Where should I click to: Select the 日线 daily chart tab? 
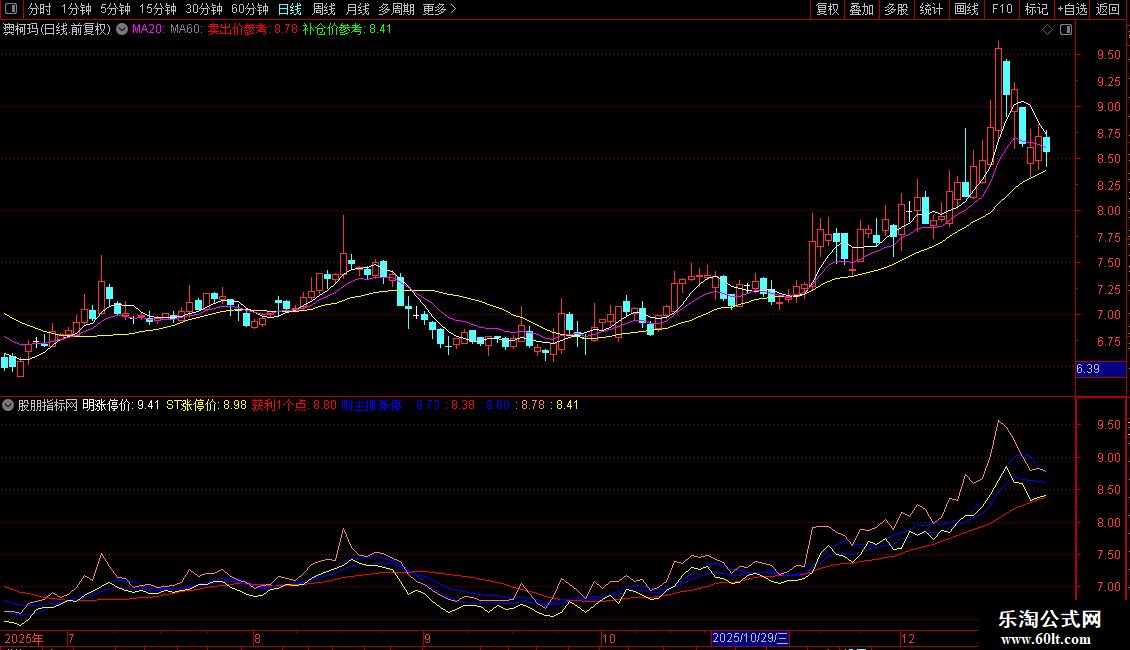click(x=290, y=9)
